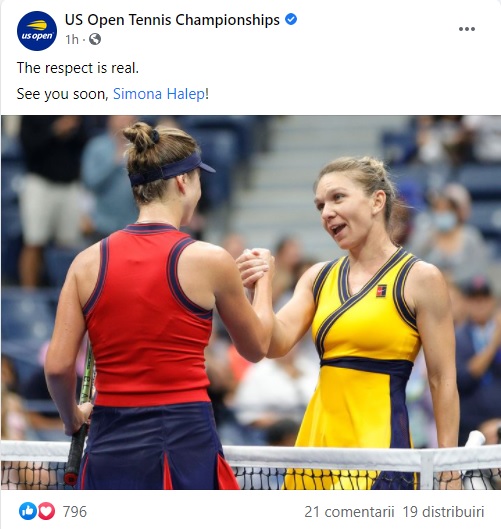This screenshot has height=529, width=501.
Task: Click the "See you soon," caption text
Action: click(x=62, y=94)
